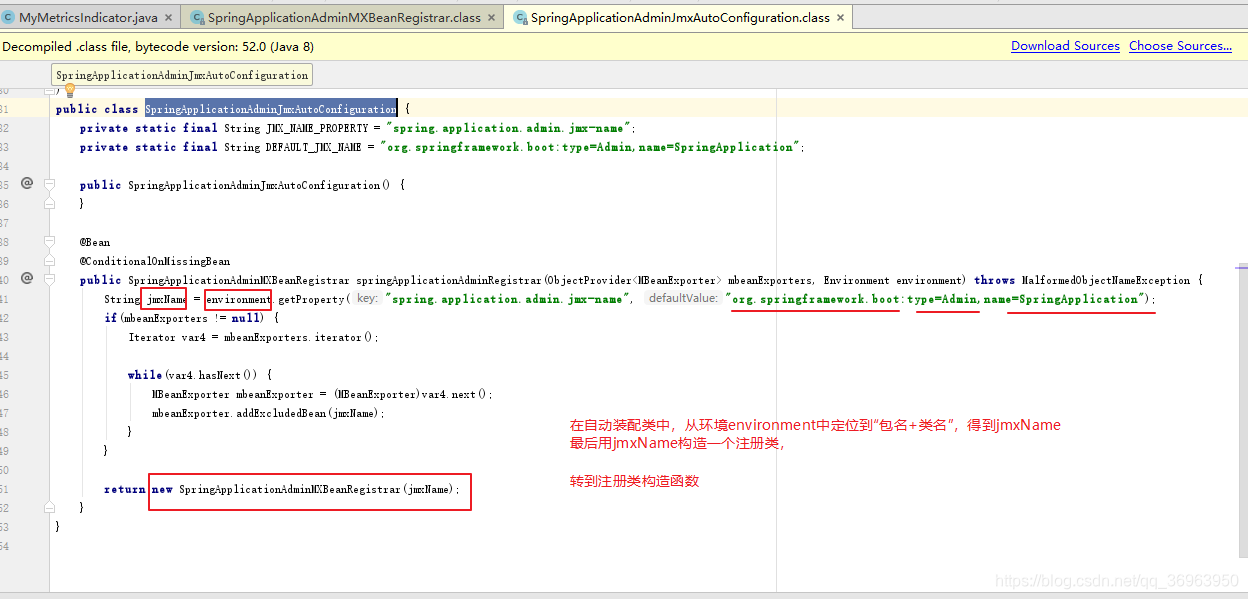
Task: Click the class icon on SpringApplicationAdminMXBeanRegistrar.class tab
Action: coord(198,18)
